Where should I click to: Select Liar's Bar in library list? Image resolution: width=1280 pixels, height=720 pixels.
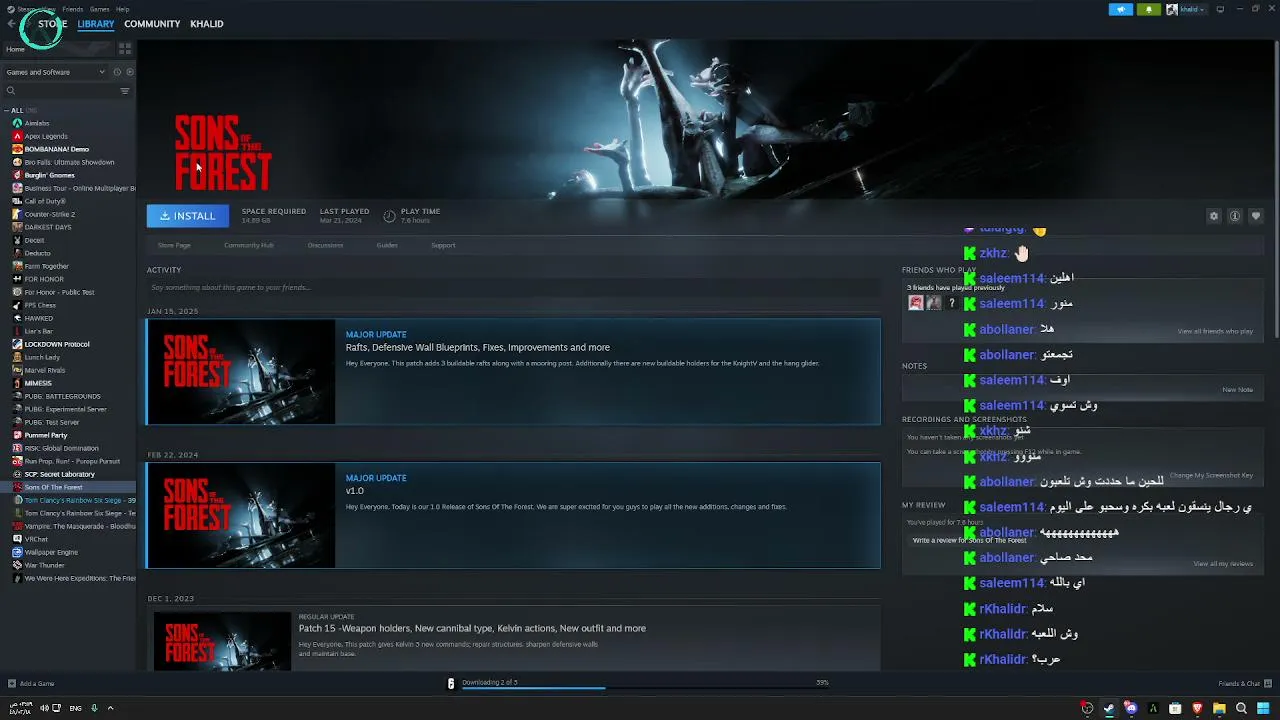68,331
